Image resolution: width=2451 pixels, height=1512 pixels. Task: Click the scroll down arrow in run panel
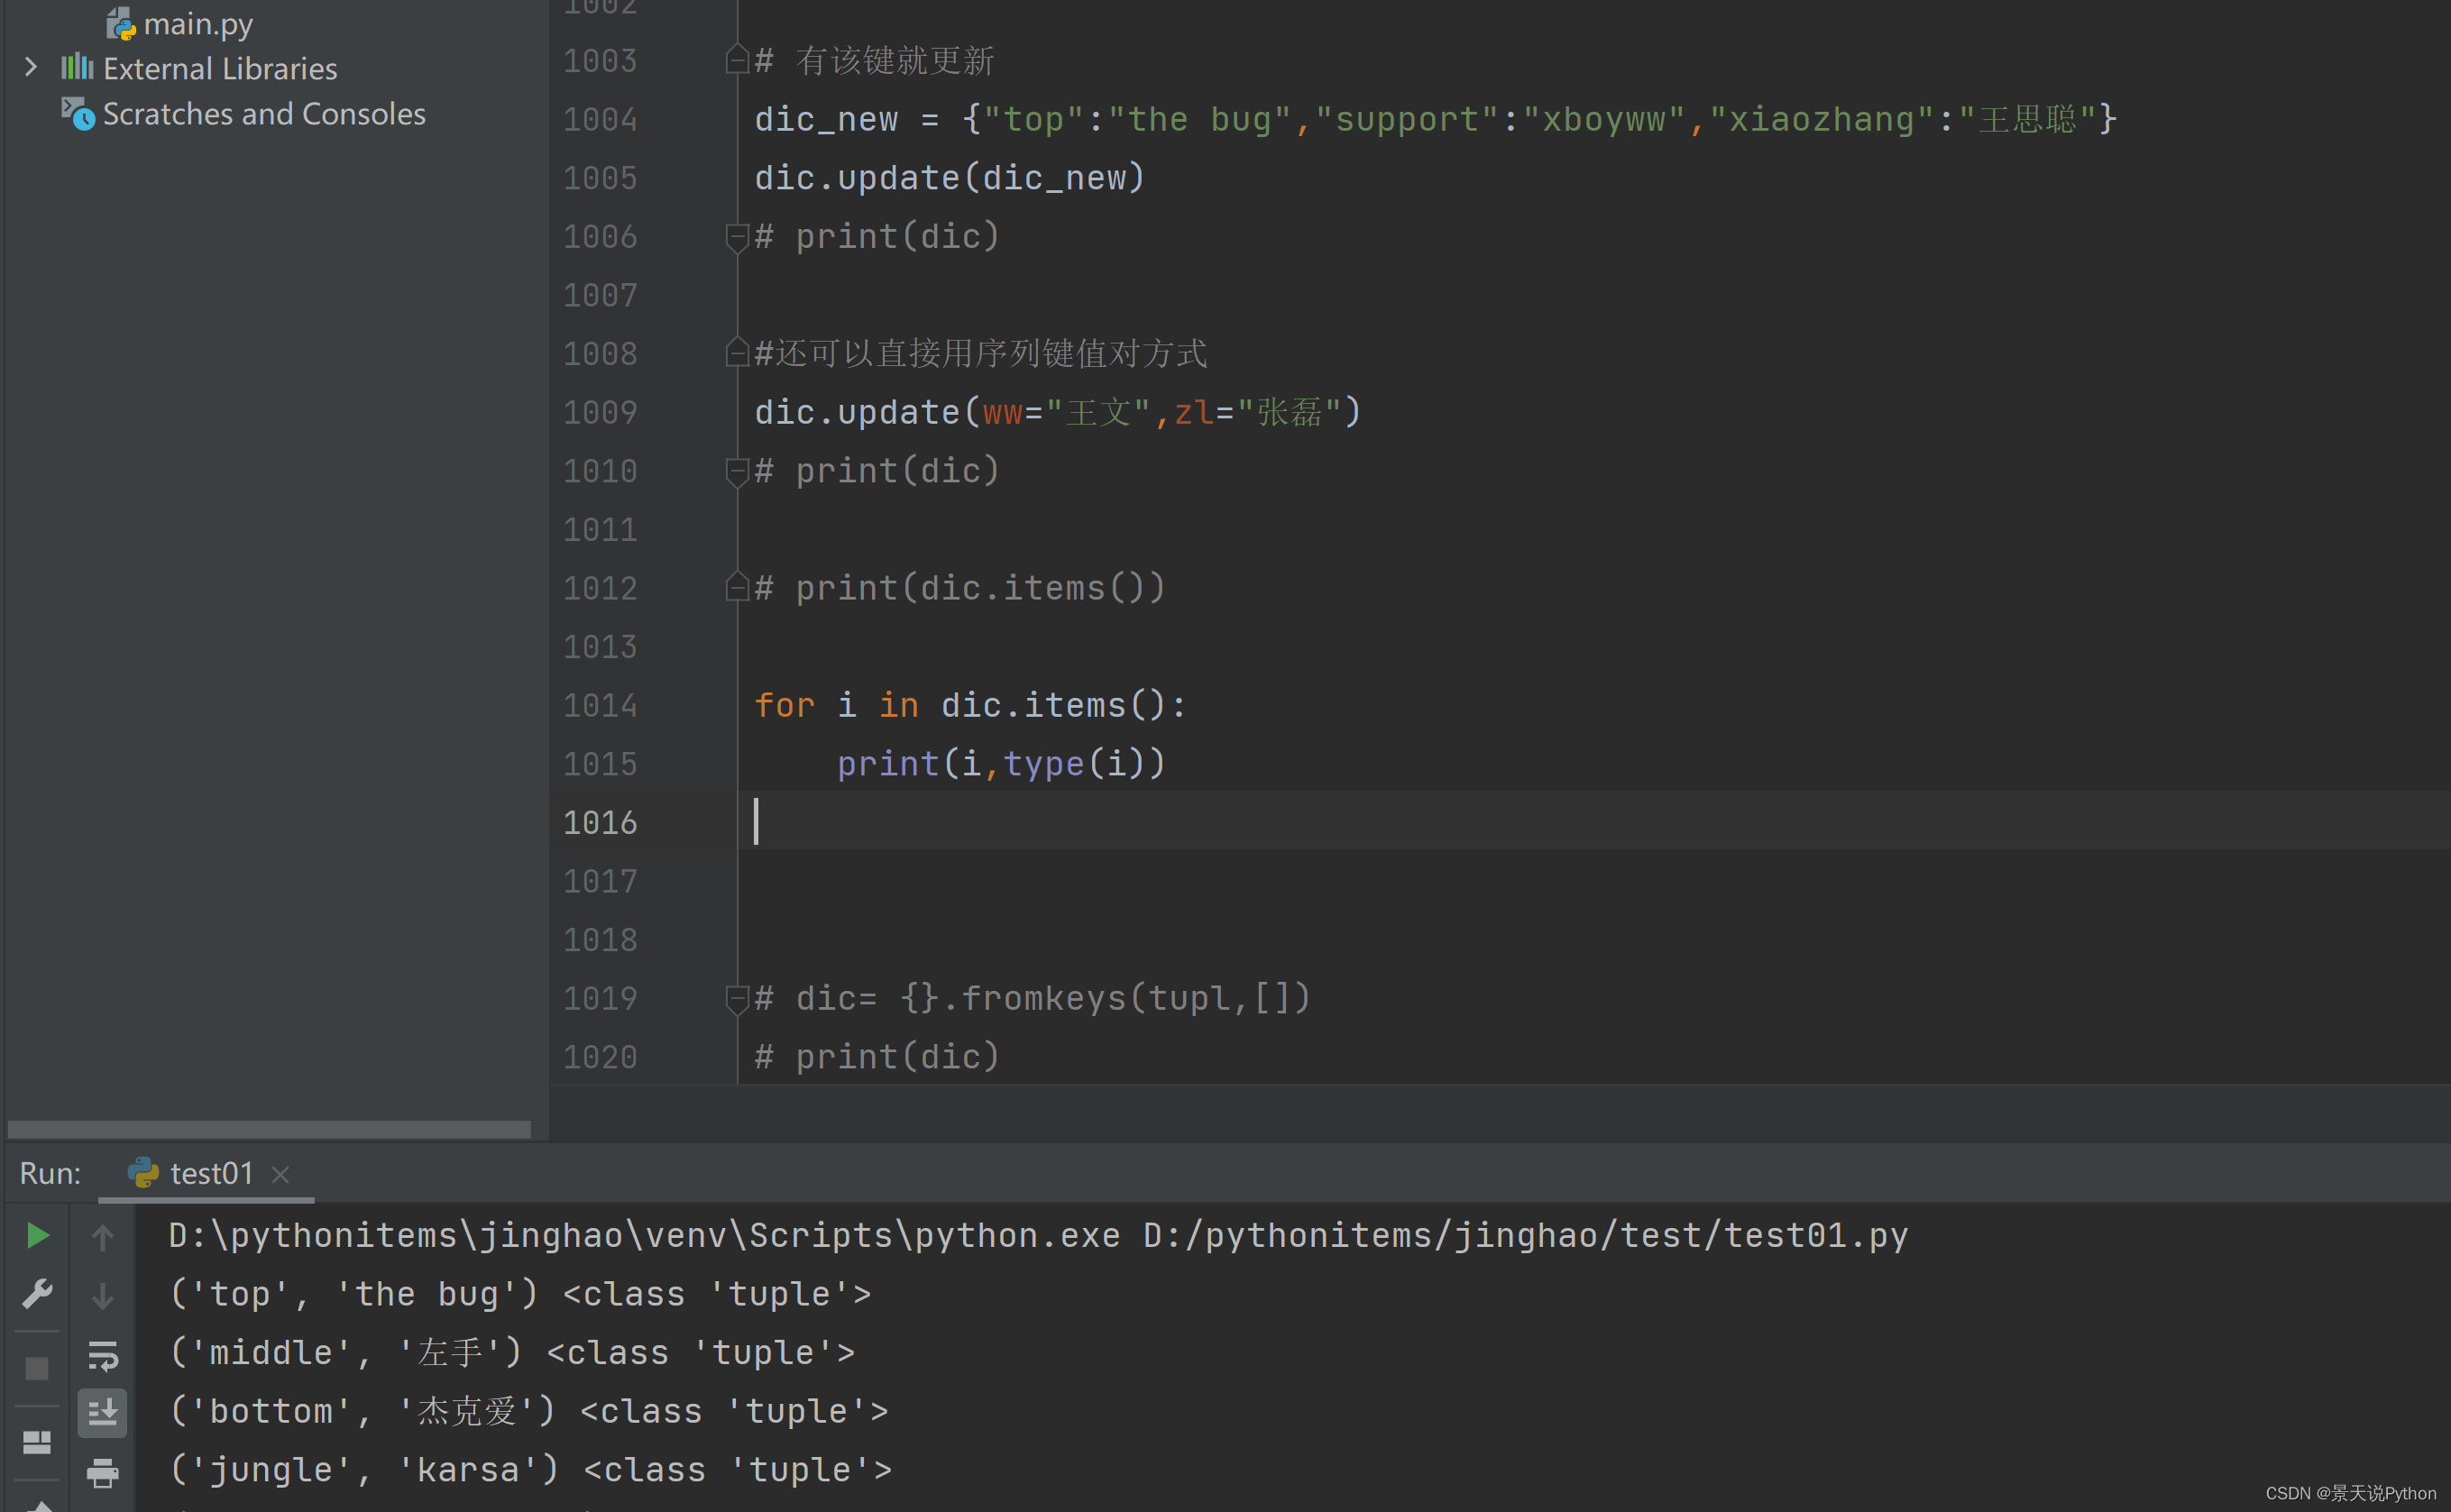[102, 1293]
